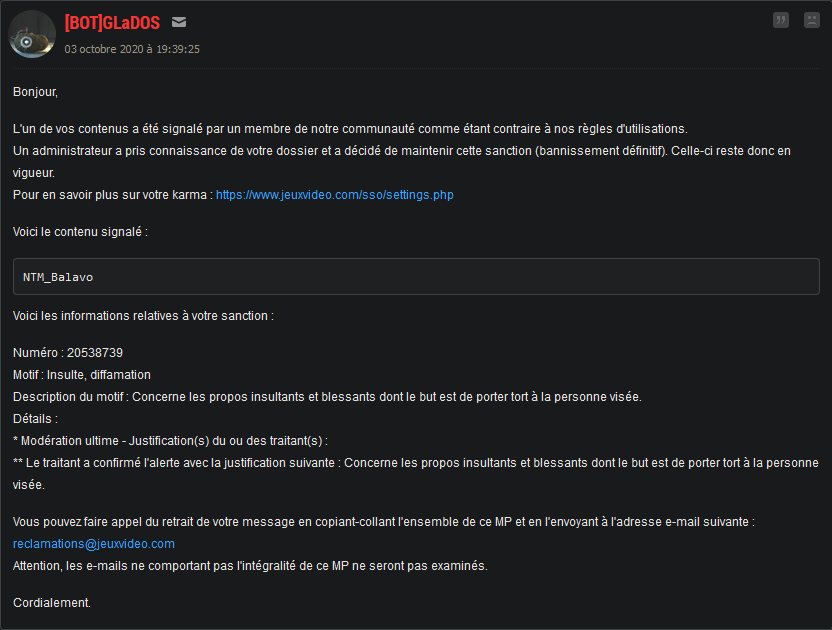Screen dimensions: 832x630
Task: Click the "Voici le contenu signalé" heading text
Action: tap(80, 232)
